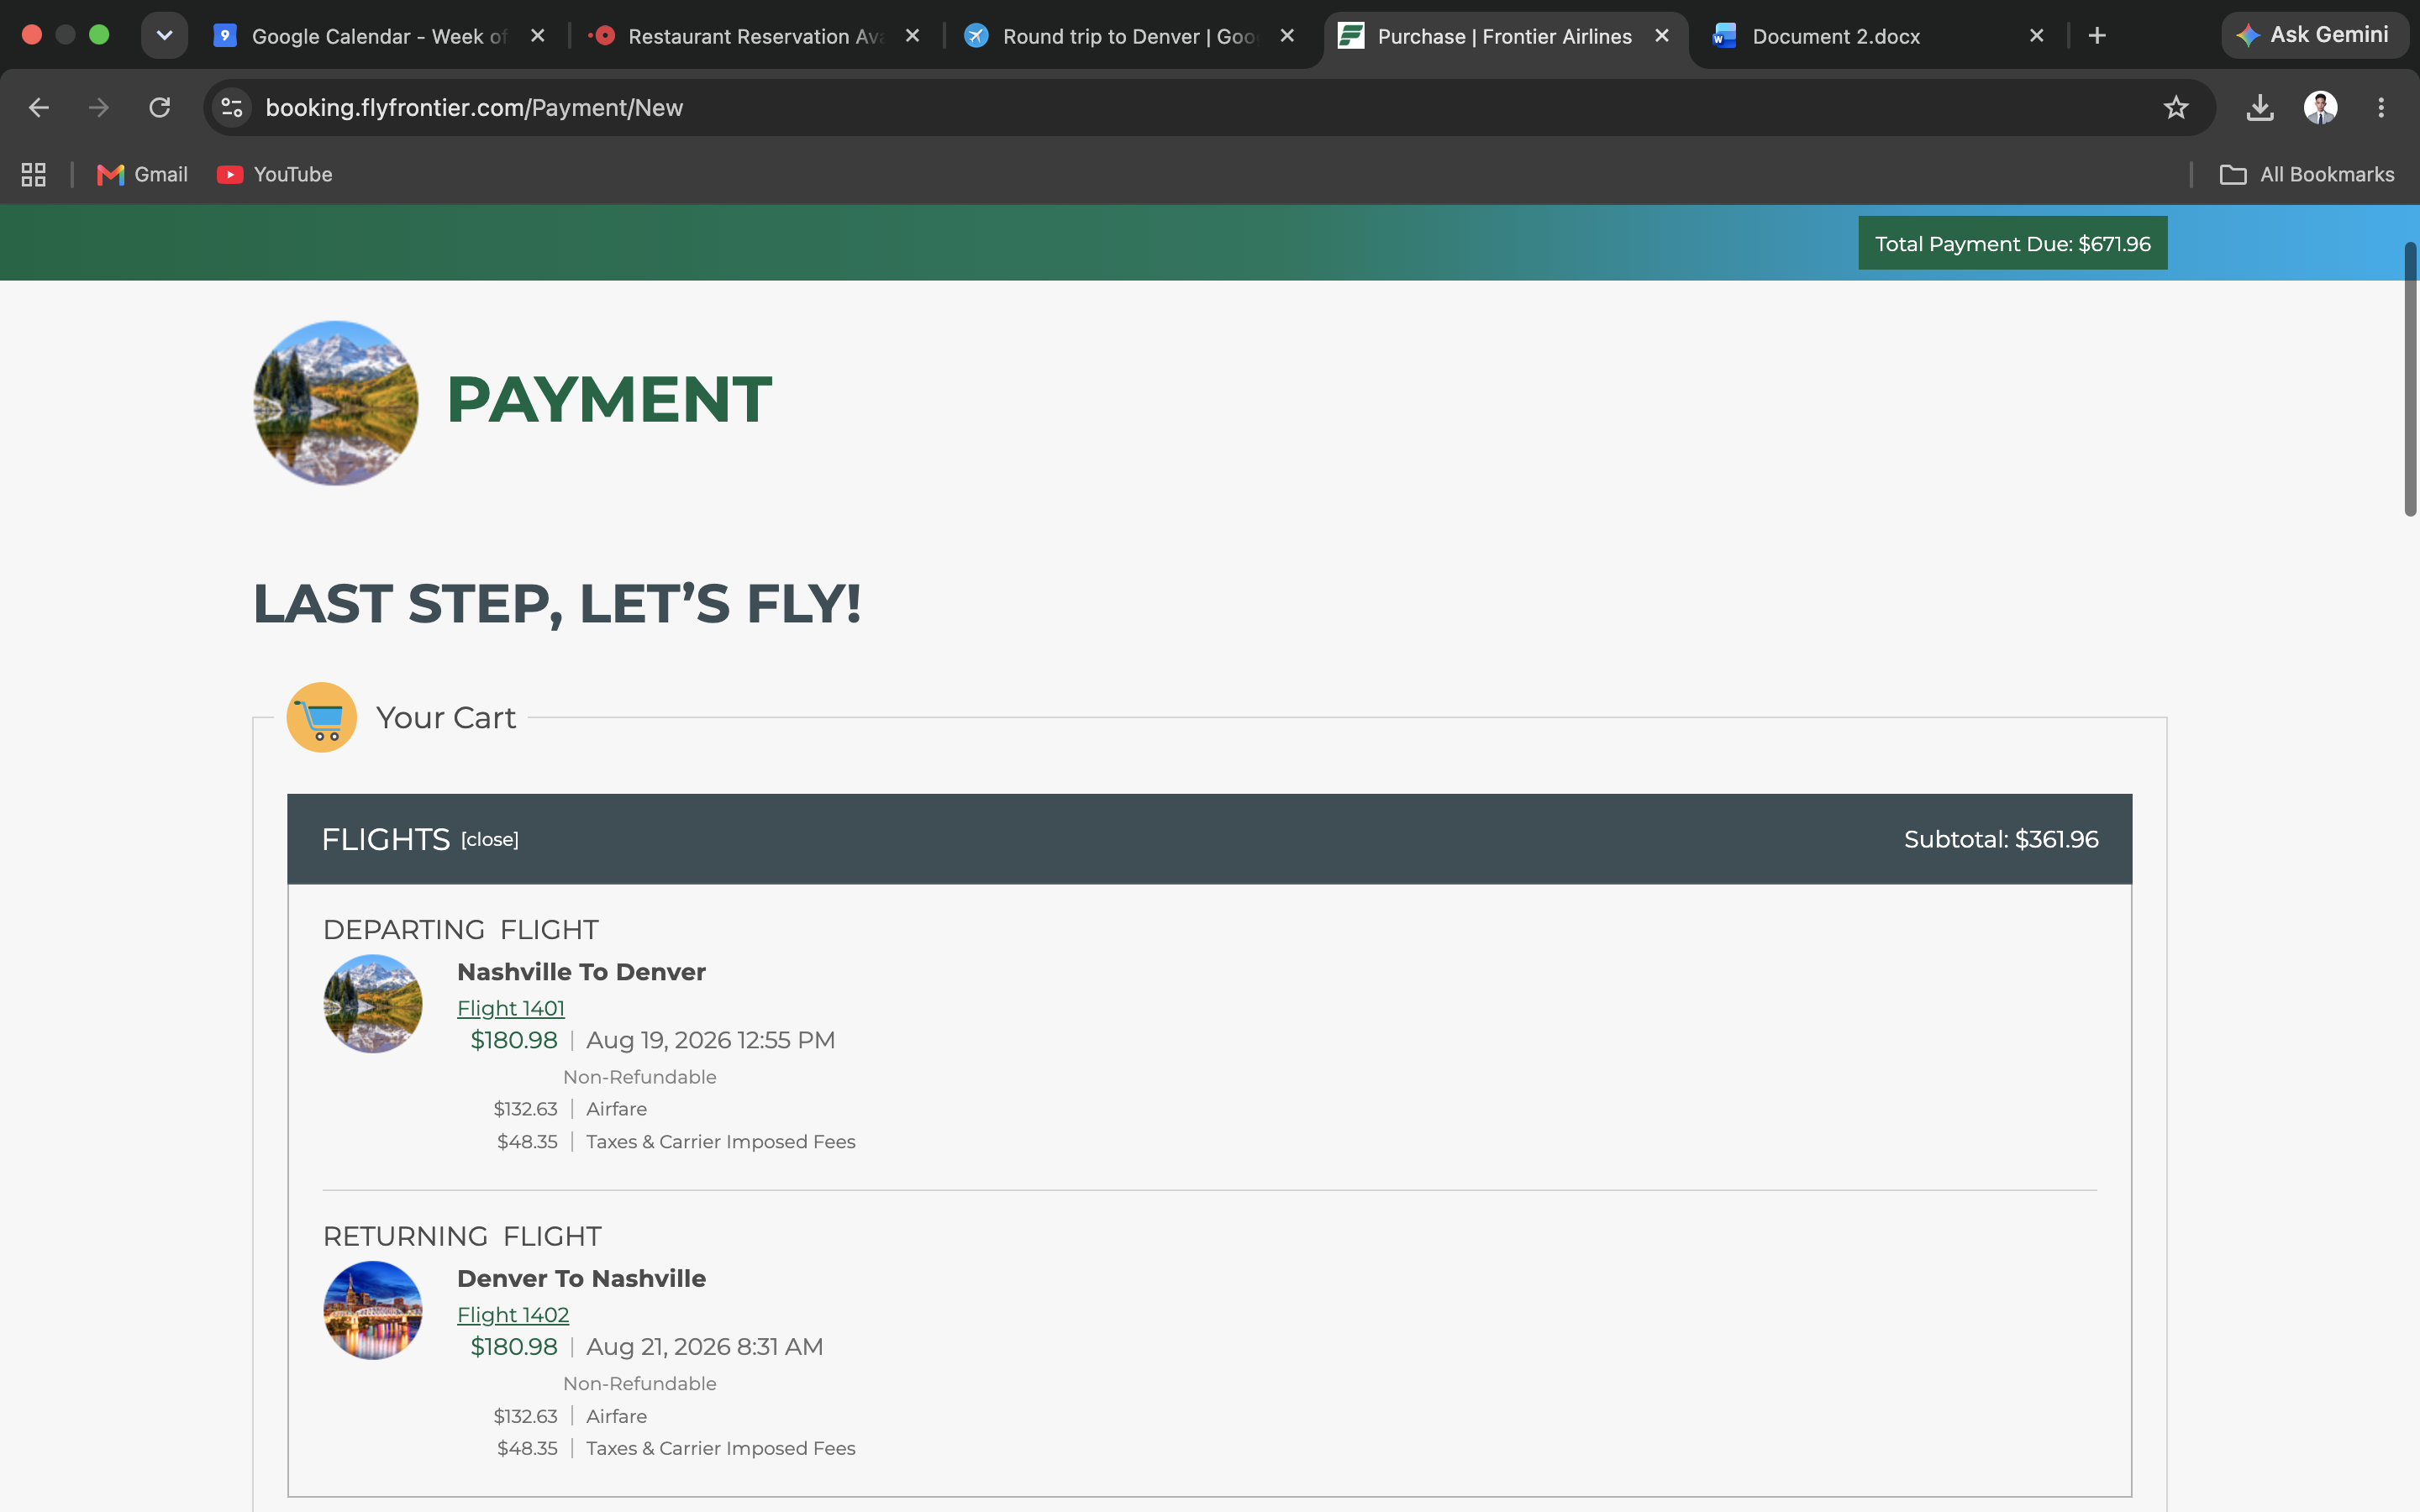The image size is (2420, 1512).
Task: Open the browser downloads icon
Action: (2260, 107)
